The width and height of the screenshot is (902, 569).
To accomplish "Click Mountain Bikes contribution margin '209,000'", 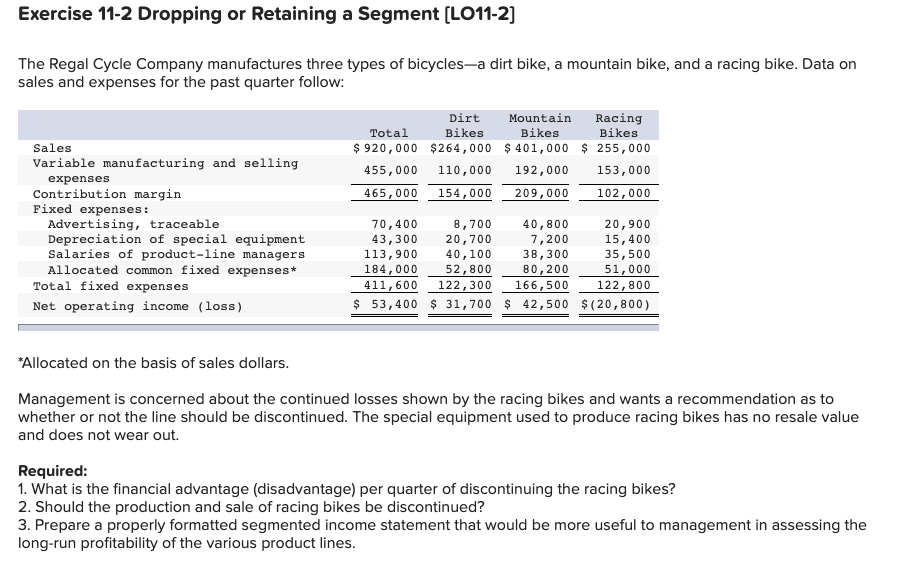I will (541, 193).
